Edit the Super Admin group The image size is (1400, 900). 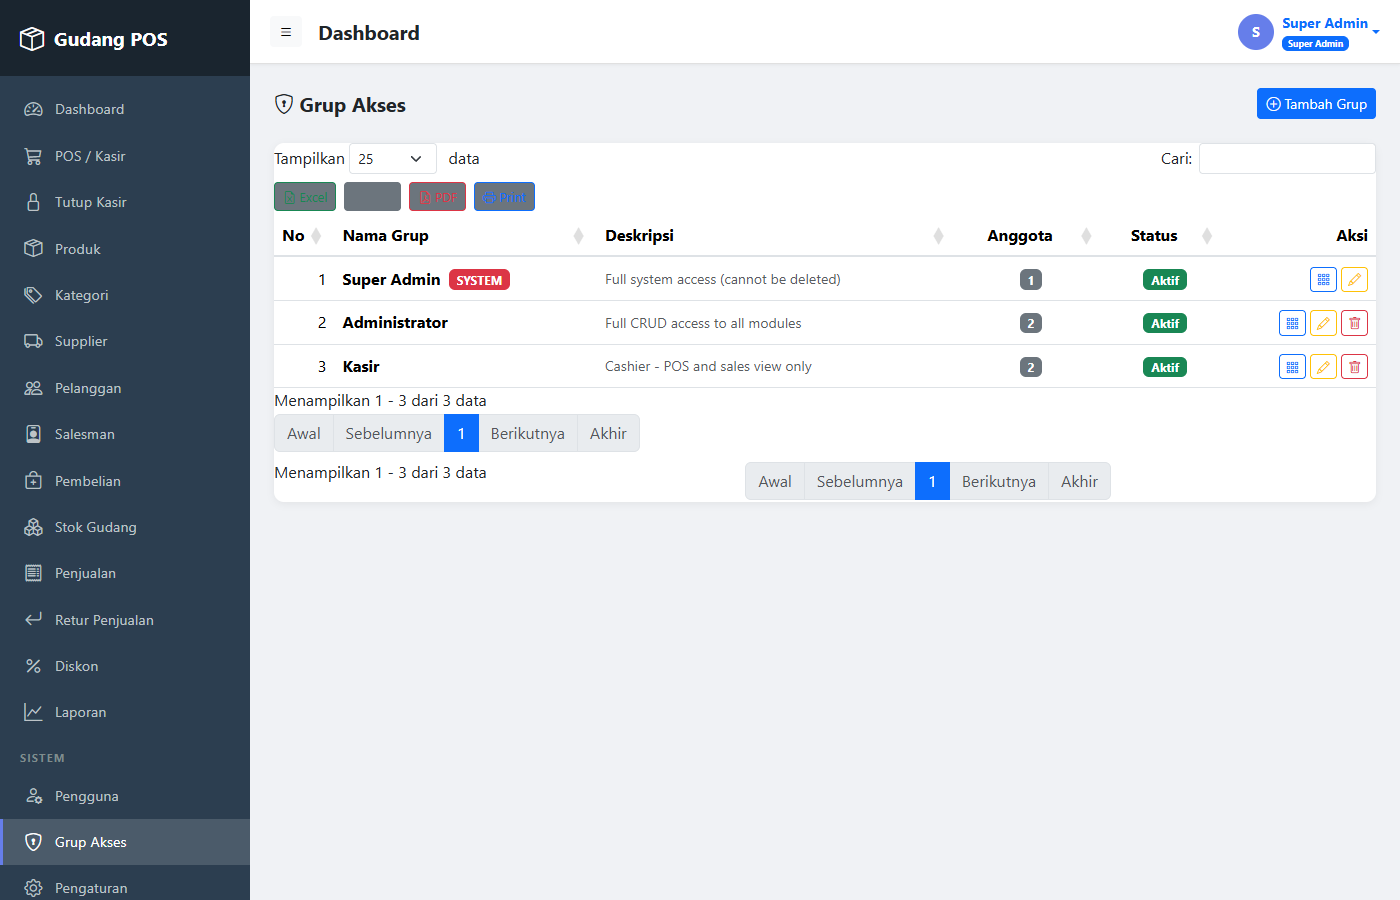point(1354,280)
